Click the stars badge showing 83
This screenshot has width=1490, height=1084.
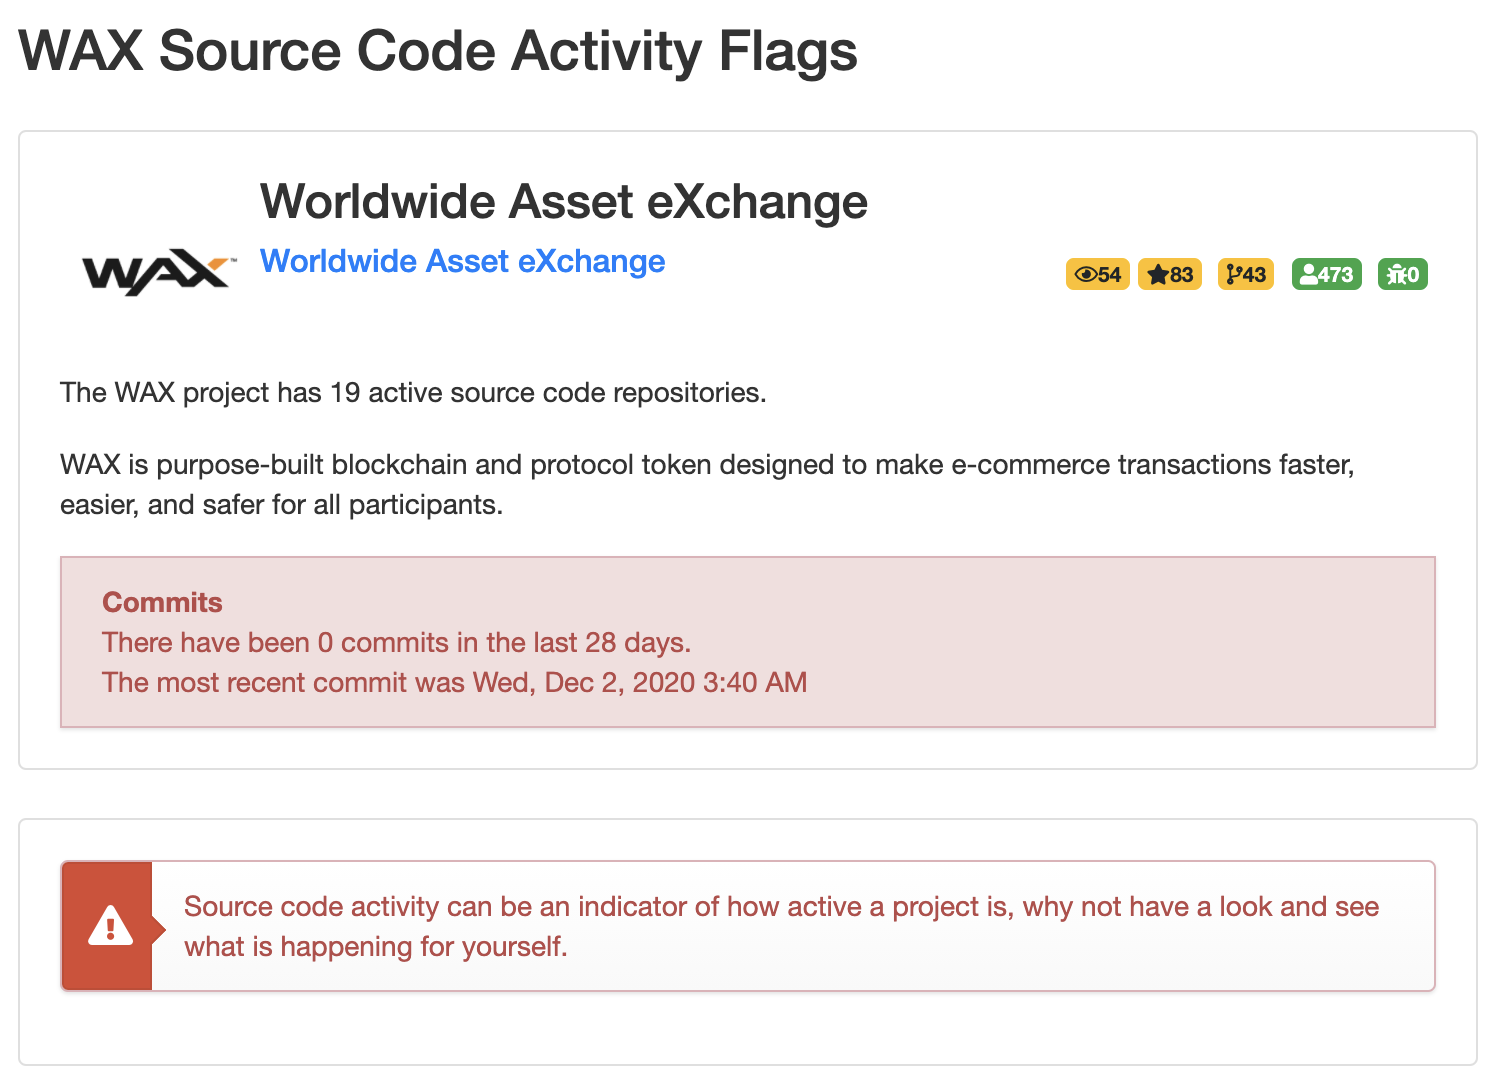[x=1170, y=274]
